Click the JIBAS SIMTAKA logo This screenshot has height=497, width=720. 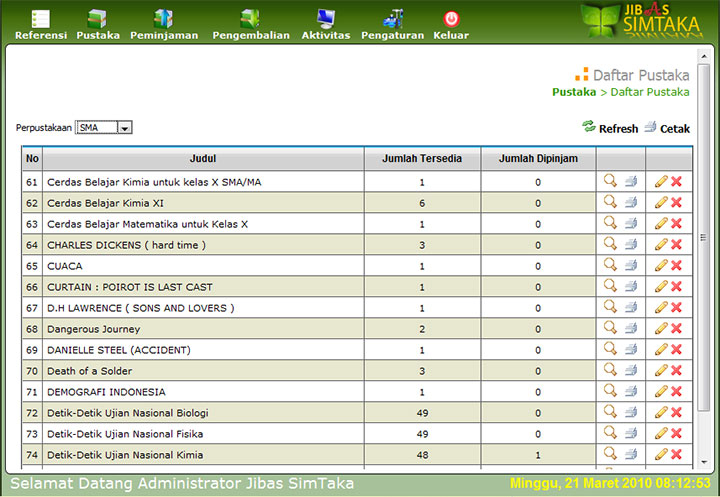tap(642, 21)
